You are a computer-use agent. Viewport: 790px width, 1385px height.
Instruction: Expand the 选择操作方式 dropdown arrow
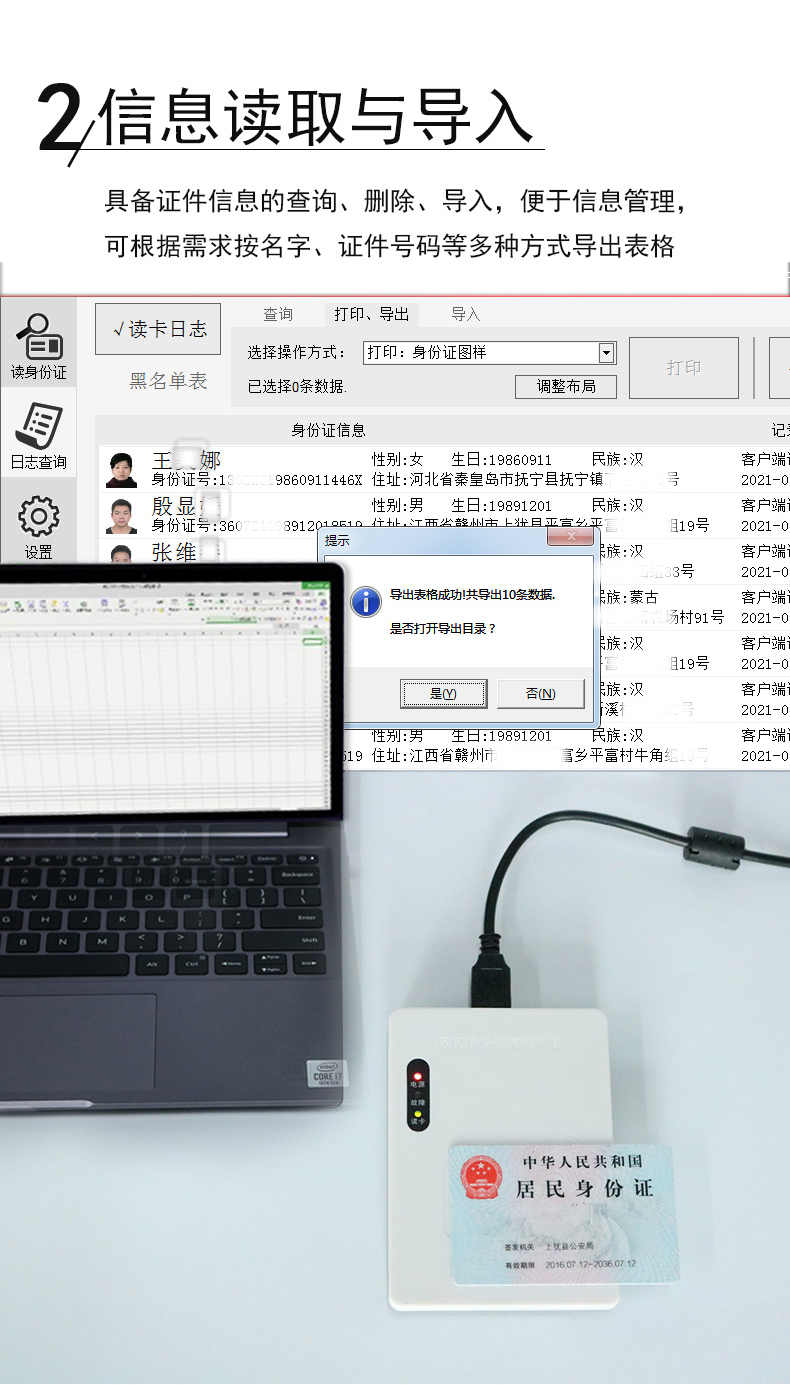606,353
